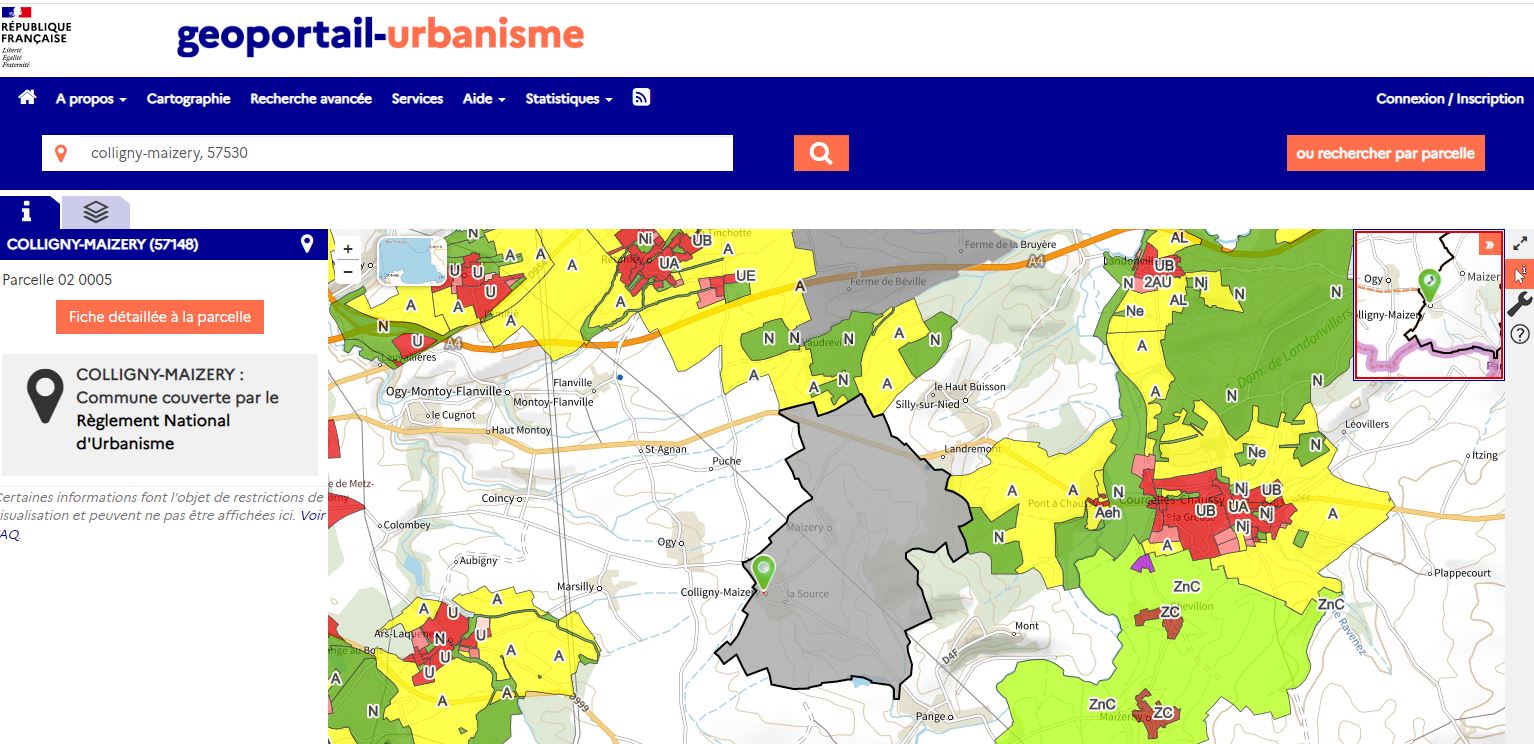
Task: Click the overview minimap
Action: coord(1429,305)
